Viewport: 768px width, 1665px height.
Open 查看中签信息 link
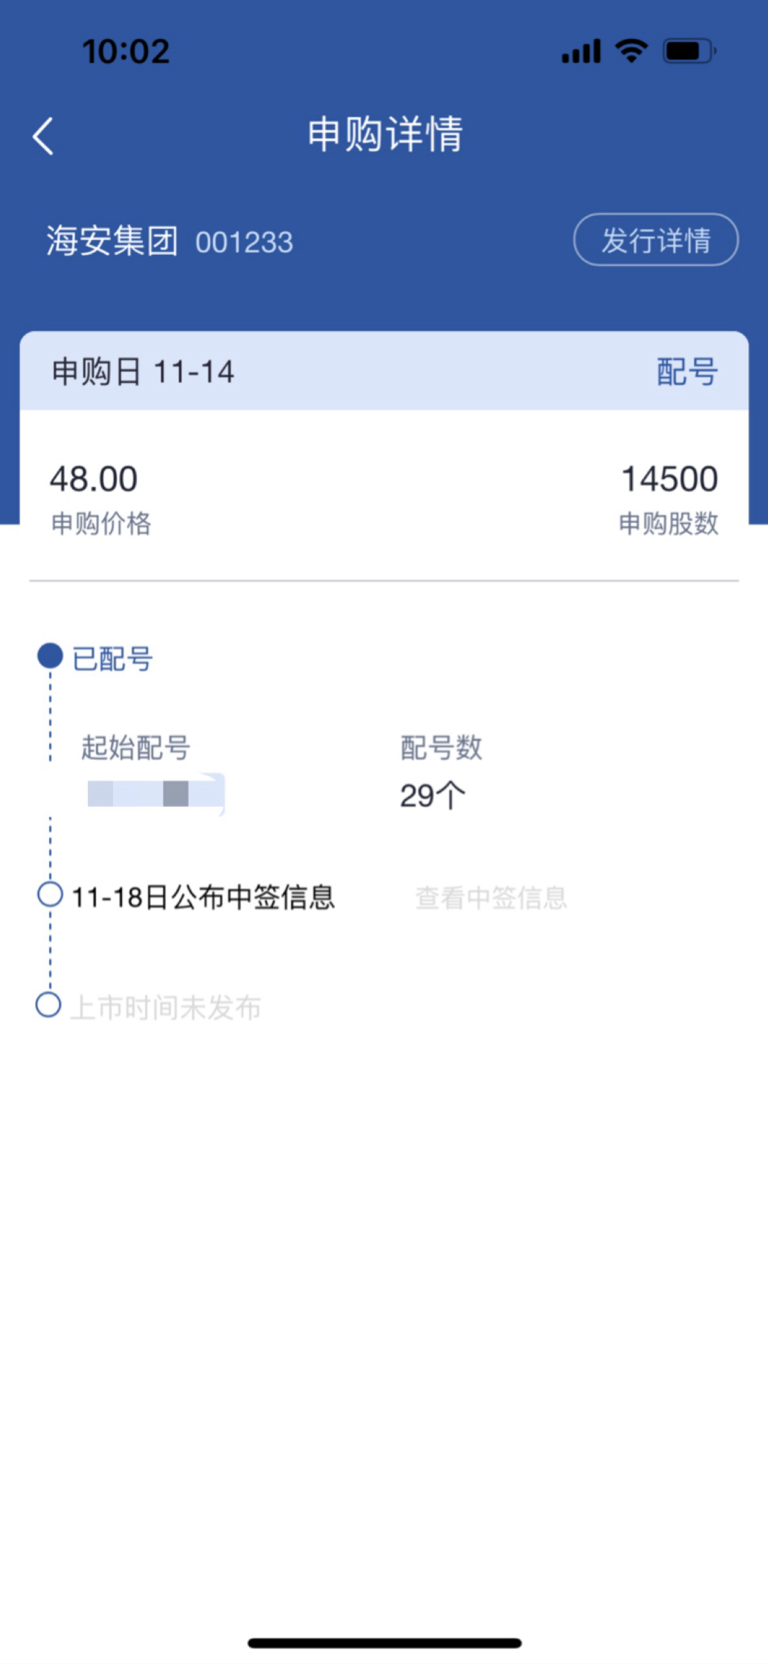pyautogui.click(x=491, y=897)
